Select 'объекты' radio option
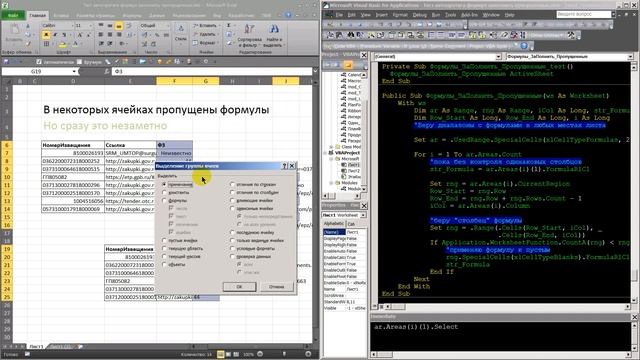Screen dimensions: 640x360 [x=164, y=264]
